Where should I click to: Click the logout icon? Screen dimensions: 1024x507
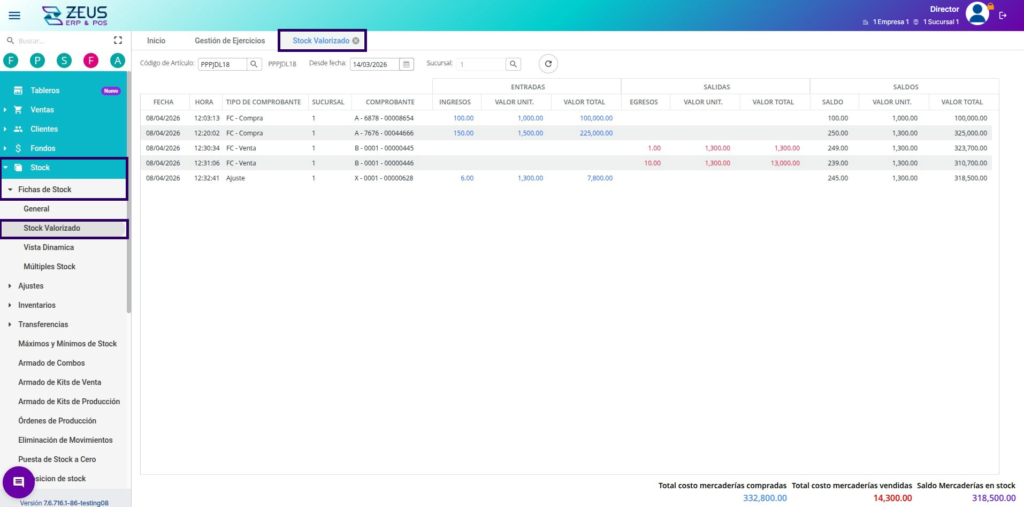[1003, 15]
